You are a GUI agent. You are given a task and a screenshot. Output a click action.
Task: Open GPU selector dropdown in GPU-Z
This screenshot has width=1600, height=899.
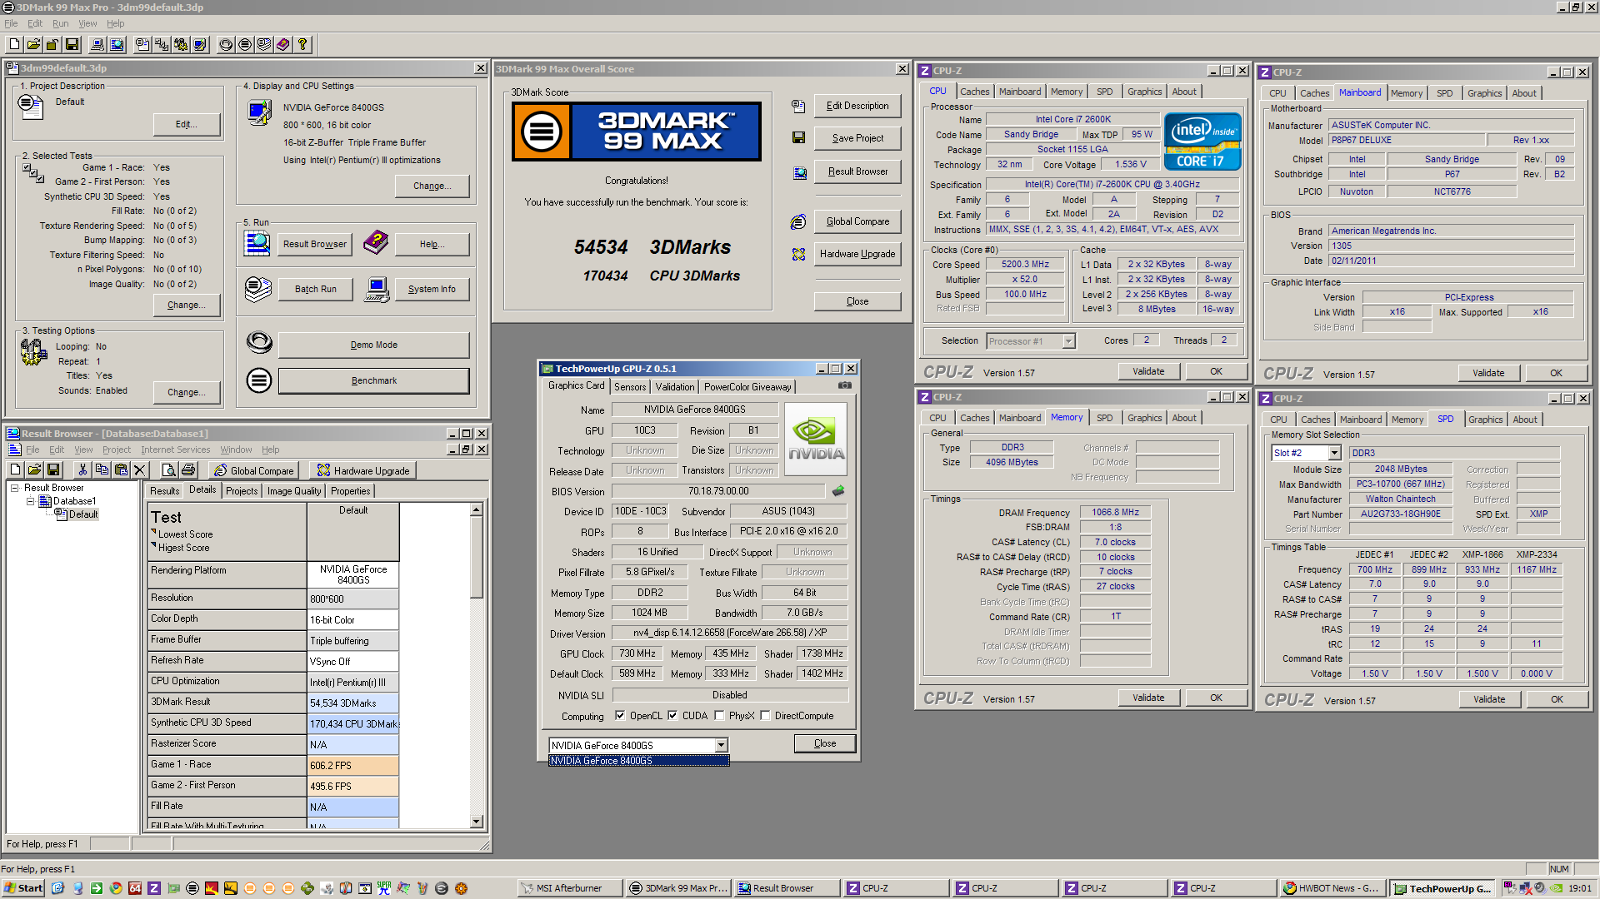(x=720, y=745)
